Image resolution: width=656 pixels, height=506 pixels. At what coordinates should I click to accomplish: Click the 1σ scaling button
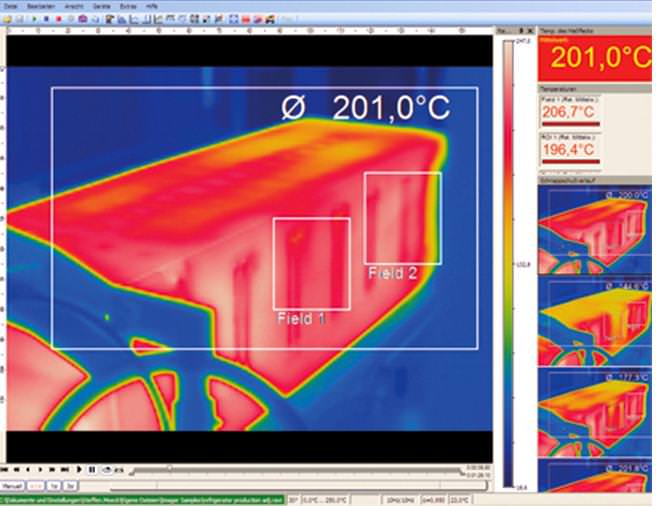tap(54, 486)
